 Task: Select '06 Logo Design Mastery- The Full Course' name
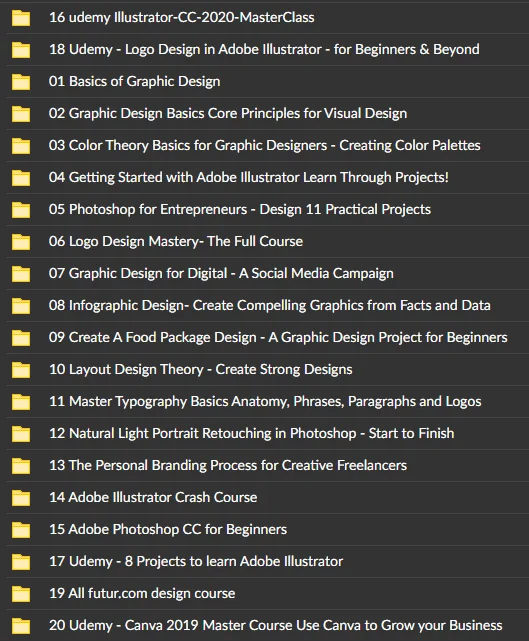tap(176, 241)
